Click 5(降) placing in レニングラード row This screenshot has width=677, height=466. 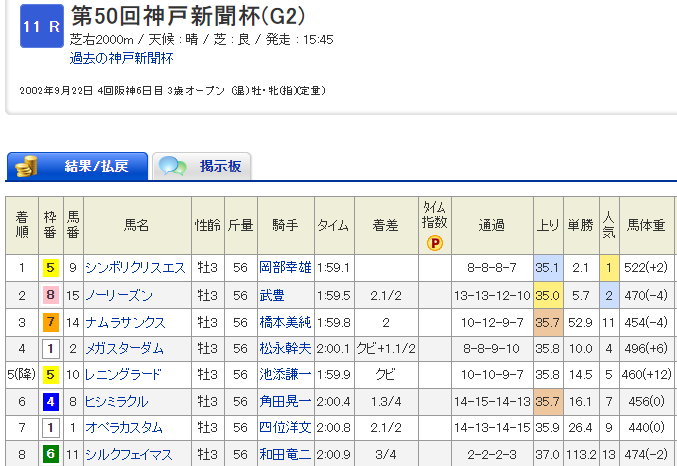[x=22, y=374]
